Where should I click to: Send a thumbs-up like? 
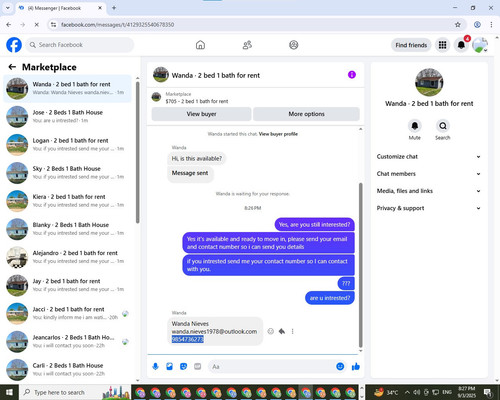tap(356, 367)
